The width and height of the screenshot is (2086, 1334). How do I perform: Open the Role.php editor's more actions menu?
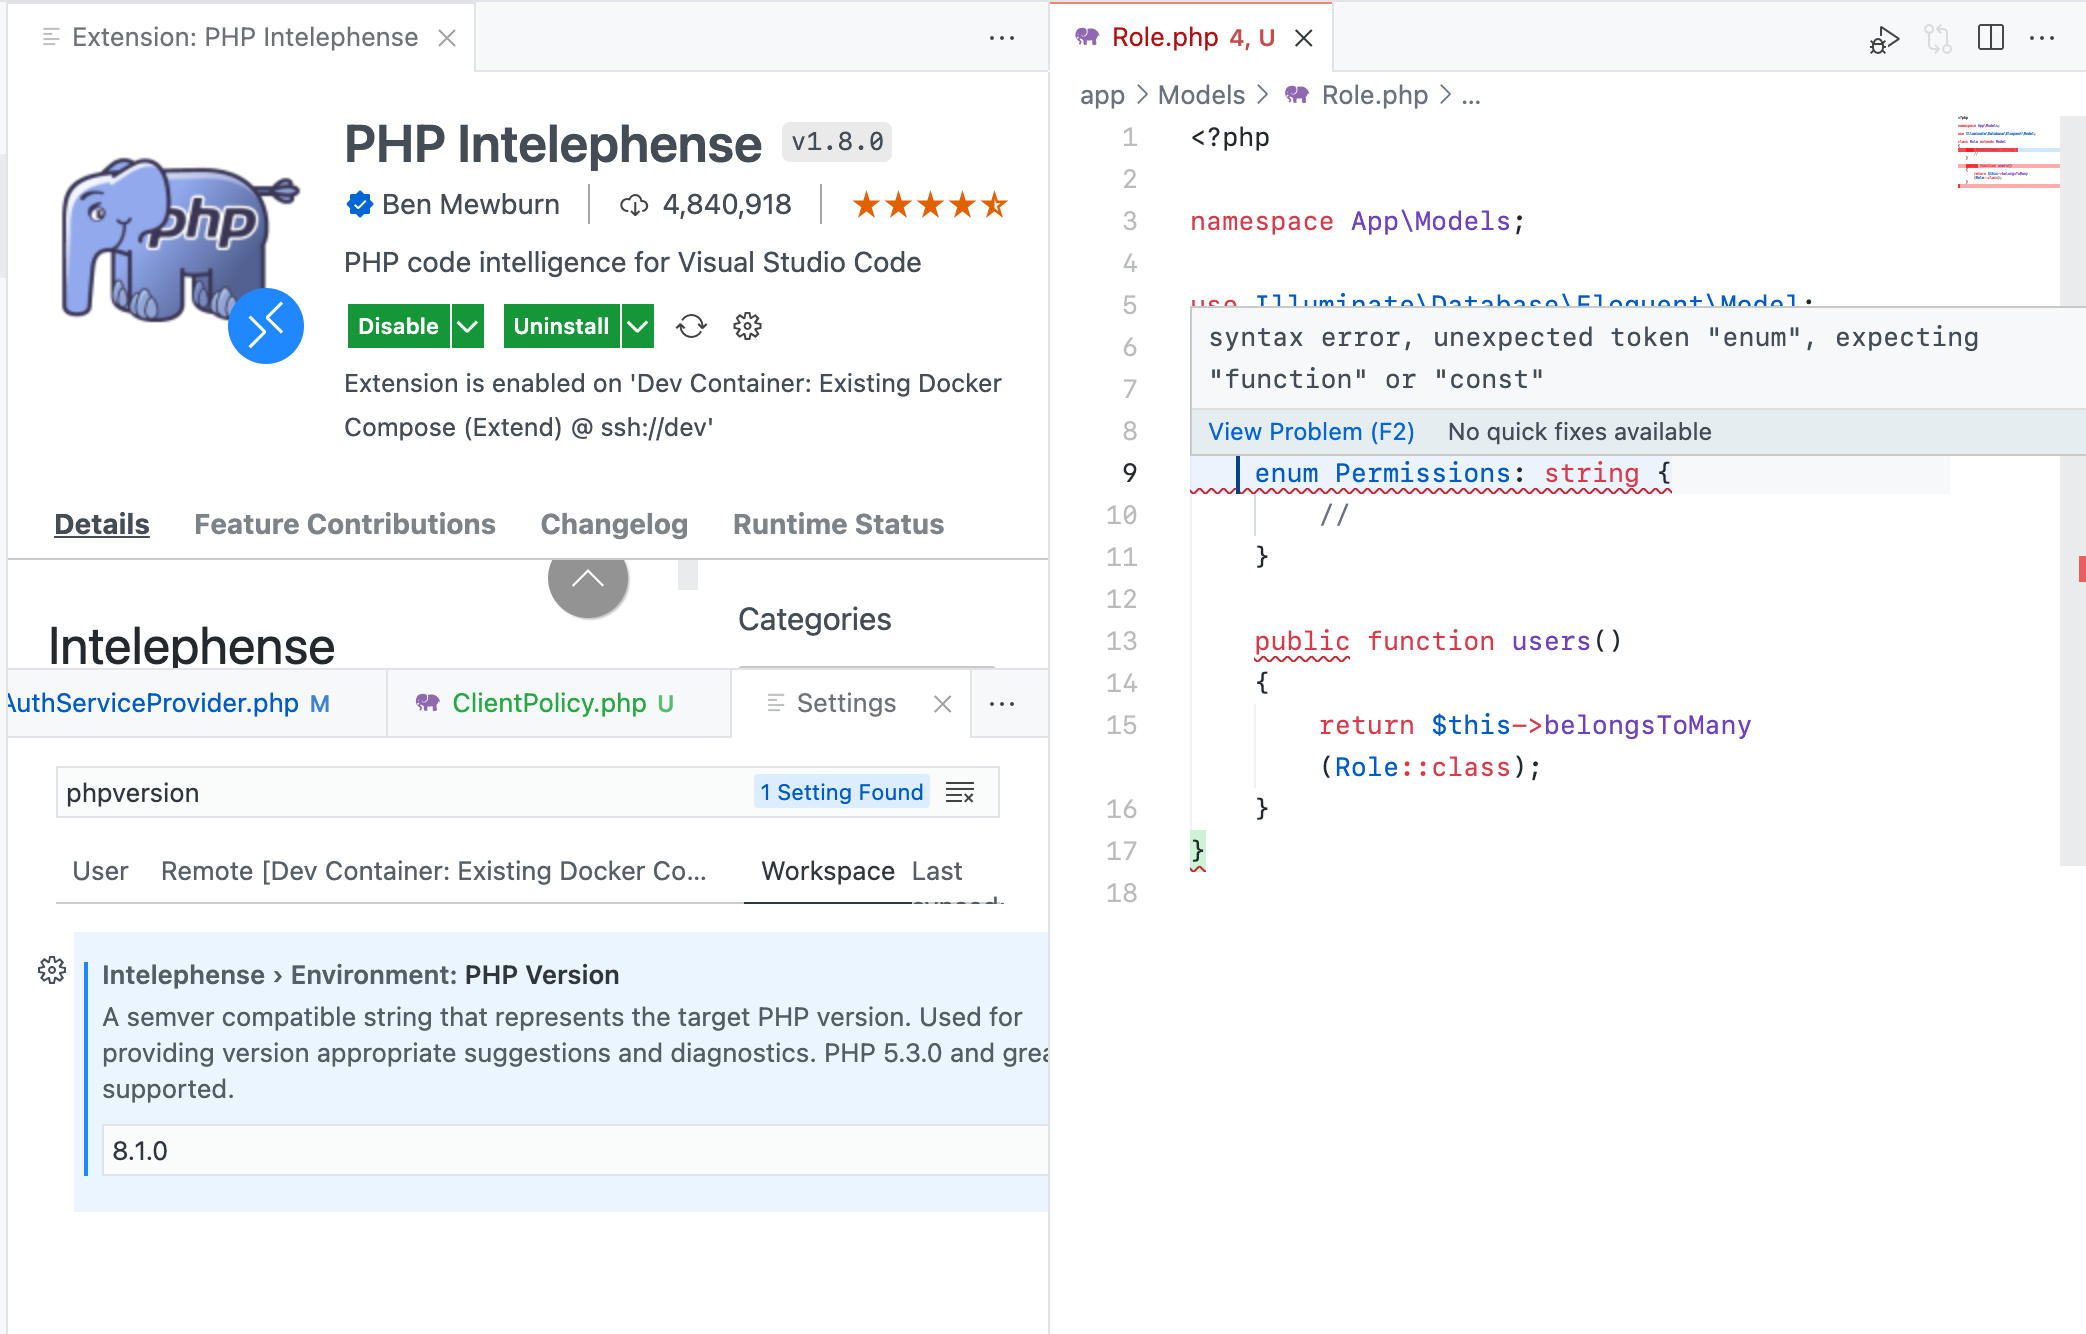[x=2041, y=38]
